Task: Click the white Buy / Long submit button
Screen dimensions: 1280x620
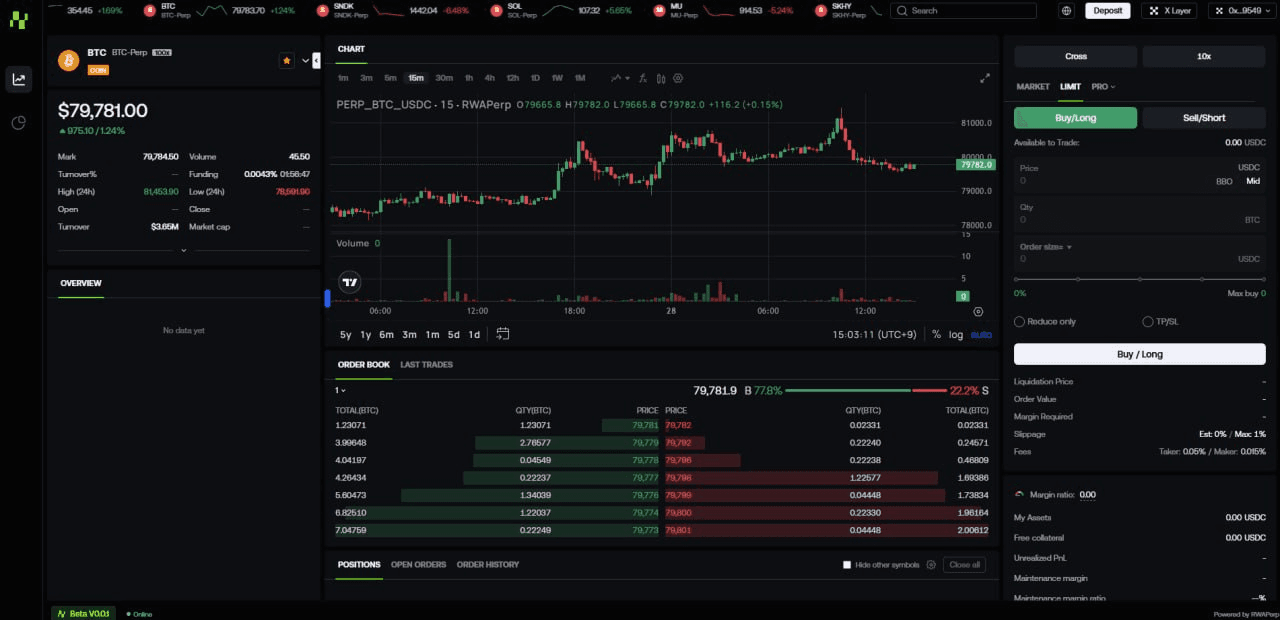Action: click(1140, 354)
